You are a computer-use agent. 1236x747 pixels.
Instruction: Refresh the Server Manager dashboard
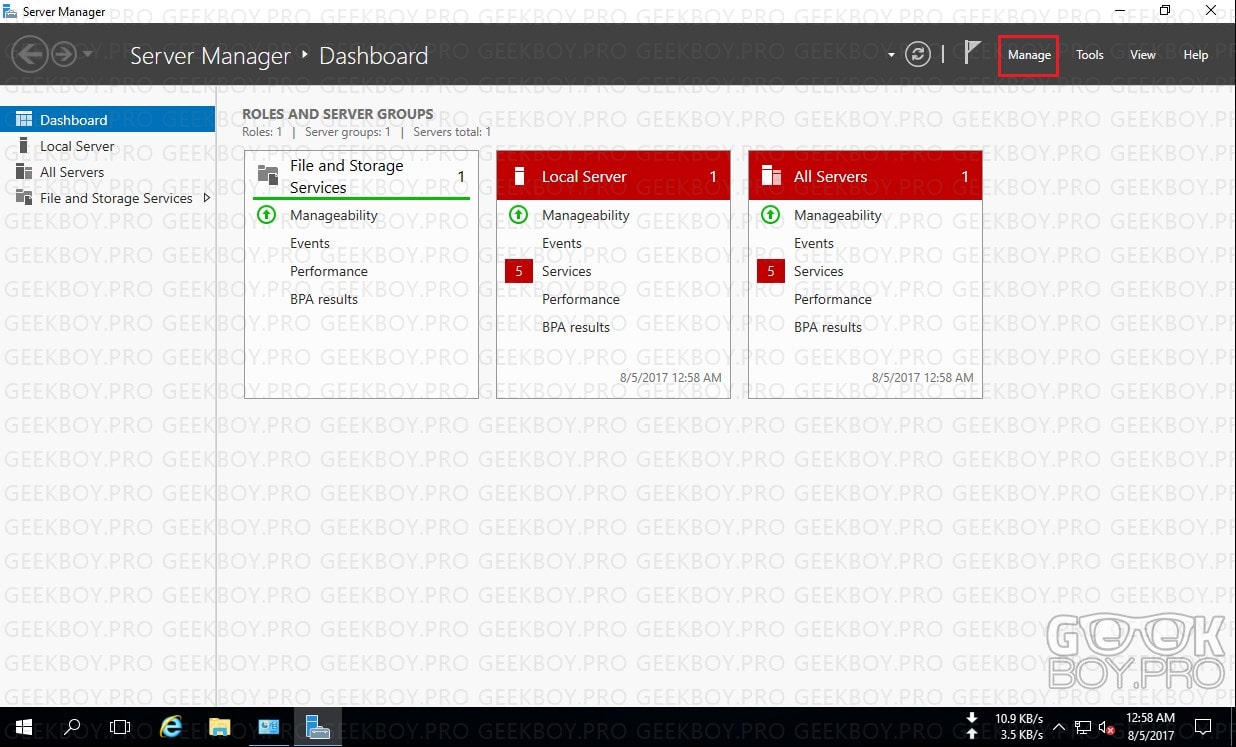point(917,55)
